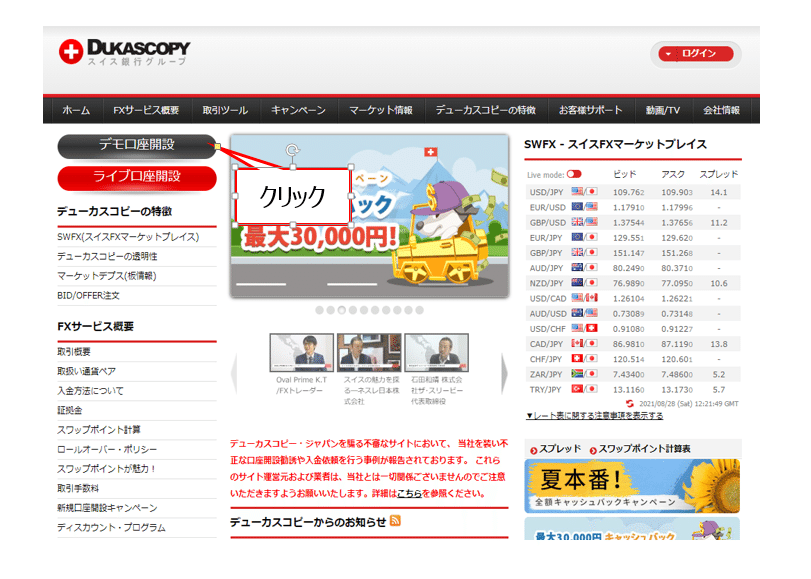This screenshot has height=579, width=811.
Task: Open 石田和靖 video thumbnail
Action: pos(437,352)
